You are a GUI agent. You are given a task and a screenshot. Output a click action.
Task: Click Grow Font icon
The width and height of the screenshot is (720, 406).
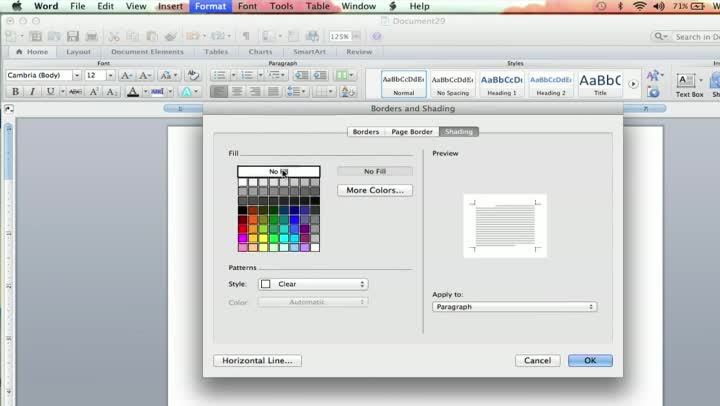pyautogui.click(x=126, y=75)
